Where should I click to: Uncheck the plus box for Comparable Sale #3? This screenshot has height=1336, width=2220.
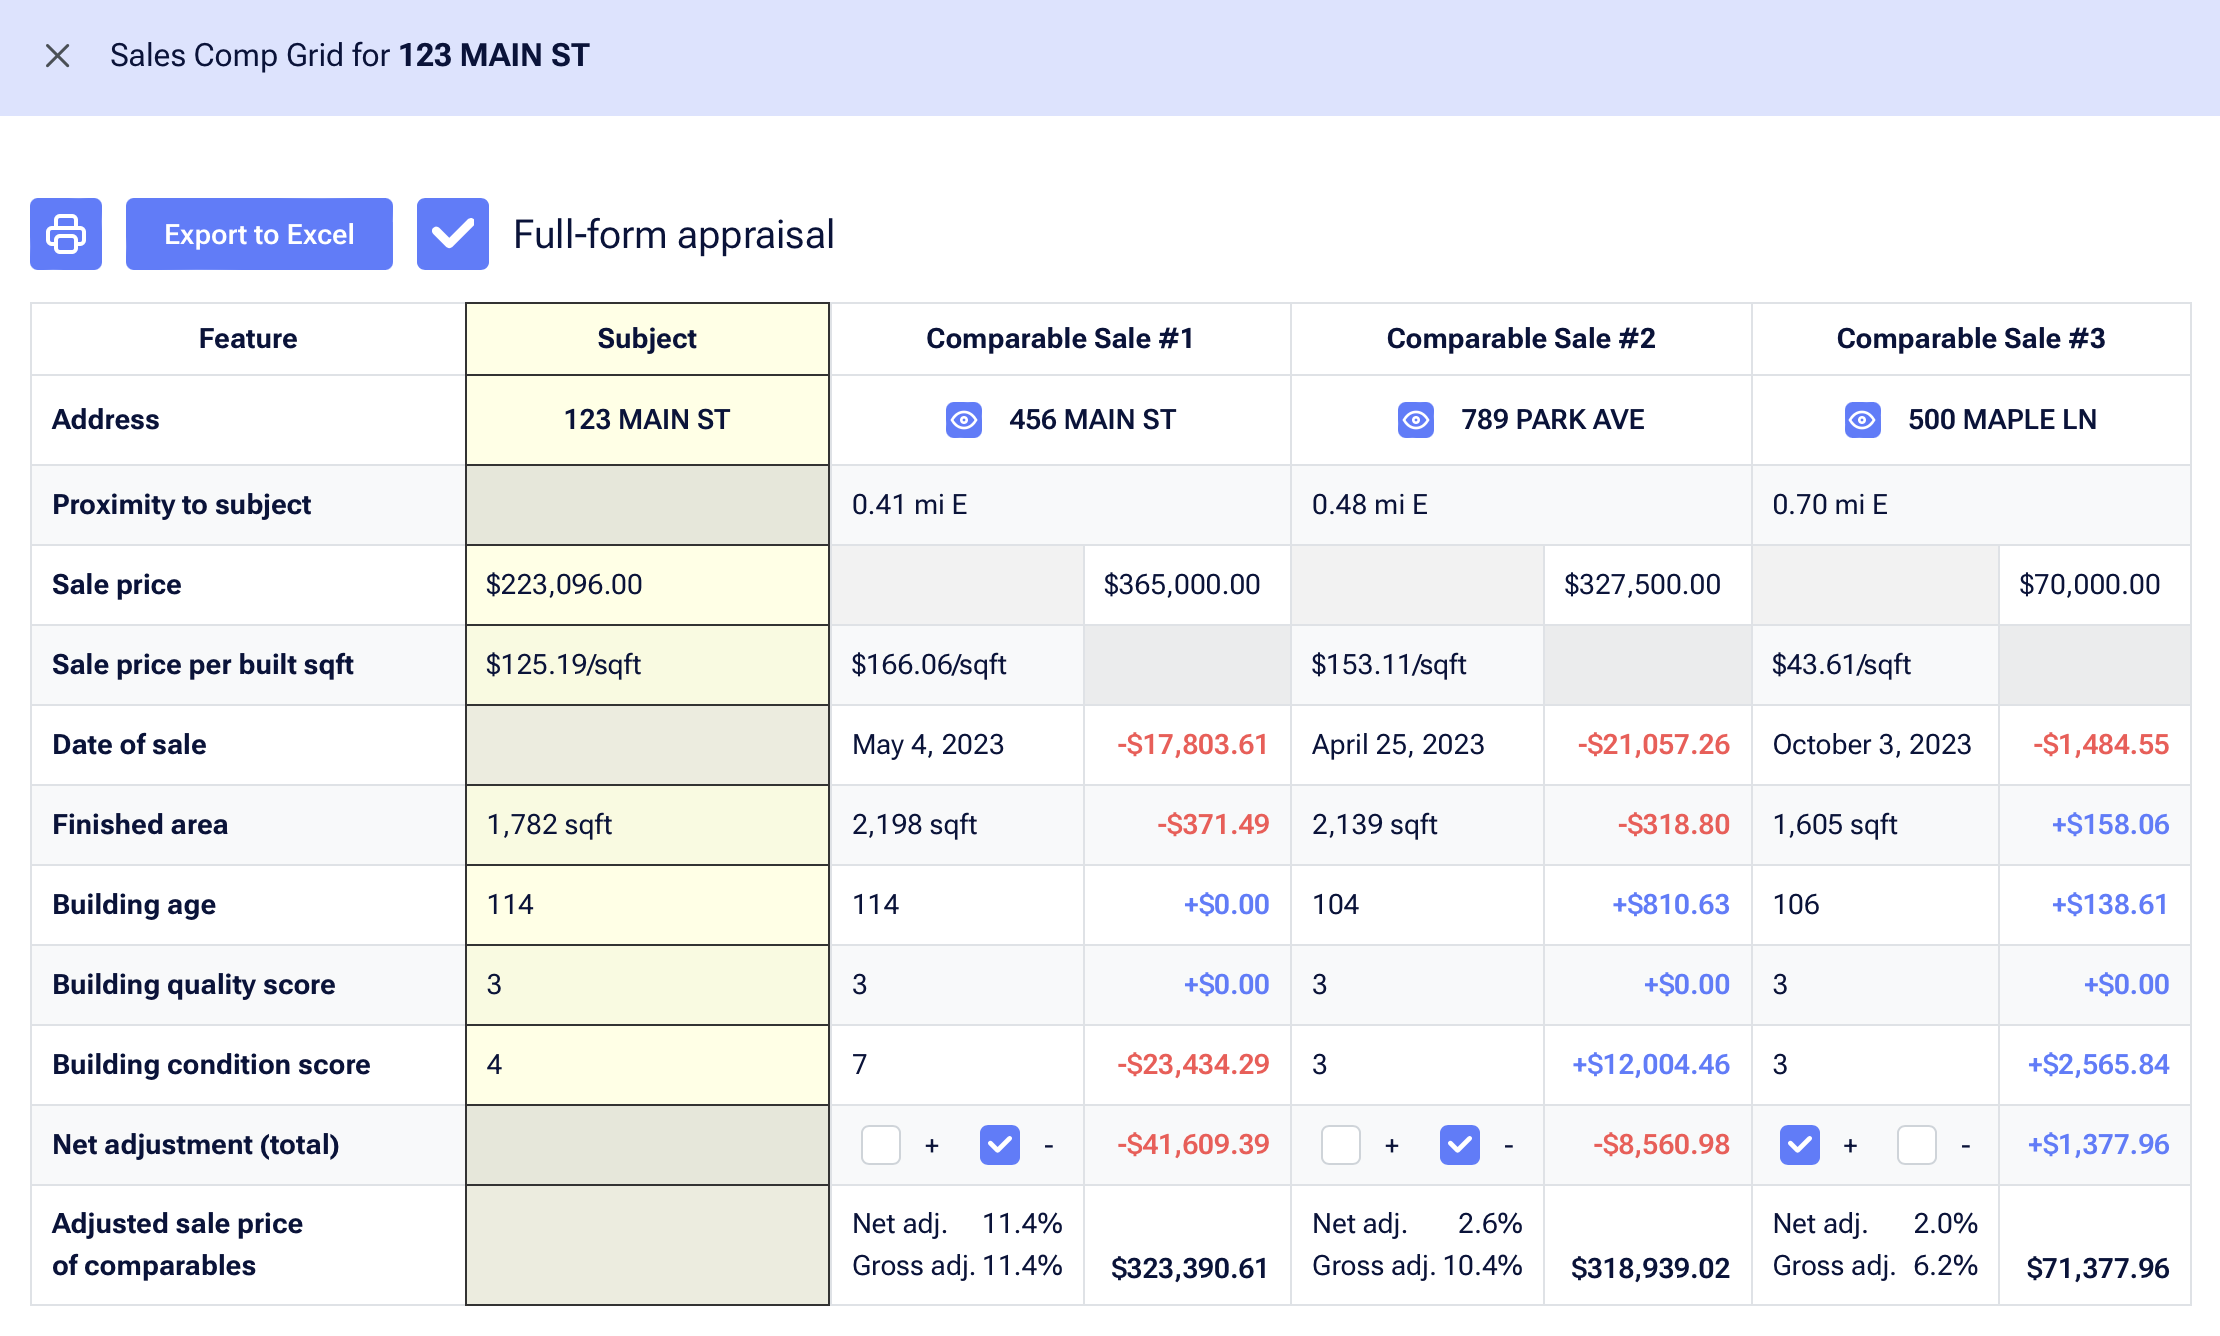click(1799, 1145)
